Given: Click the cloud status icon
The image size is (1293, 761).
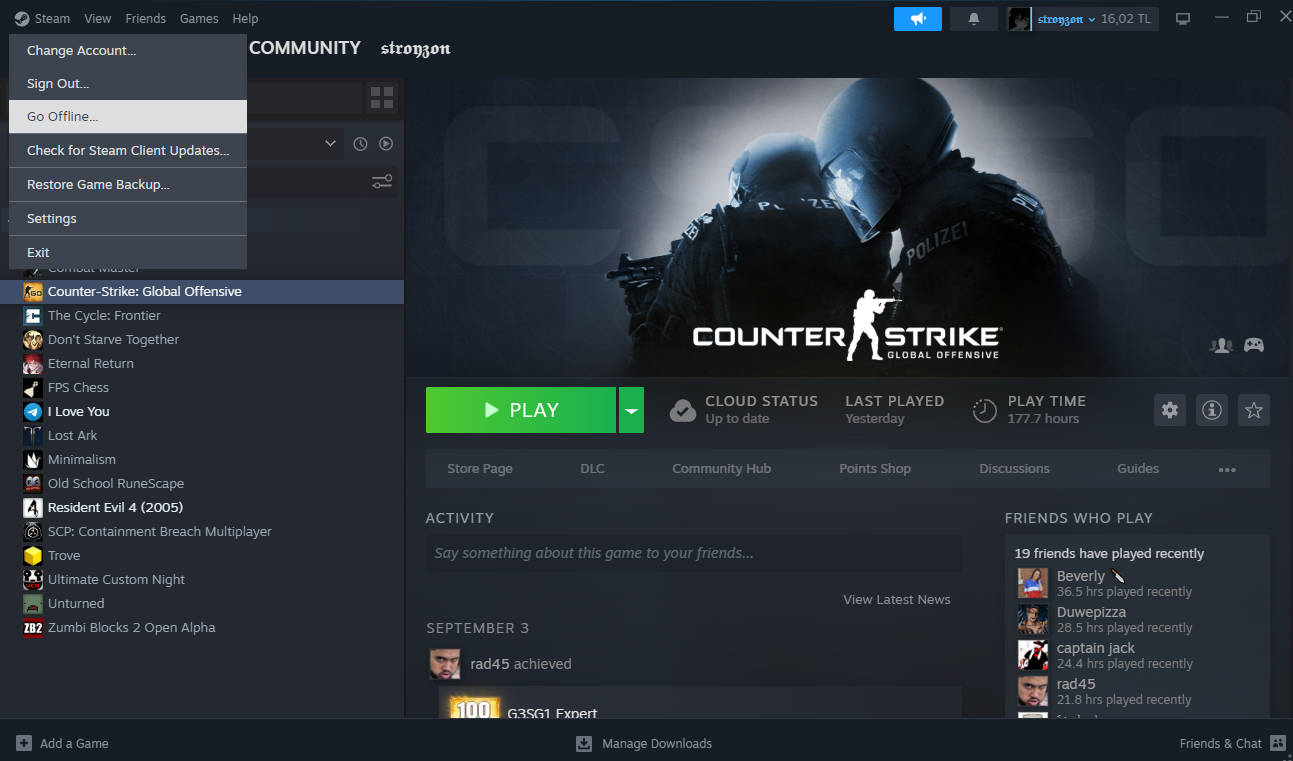Looking at the screenshot, I should [x=683, y=410].
